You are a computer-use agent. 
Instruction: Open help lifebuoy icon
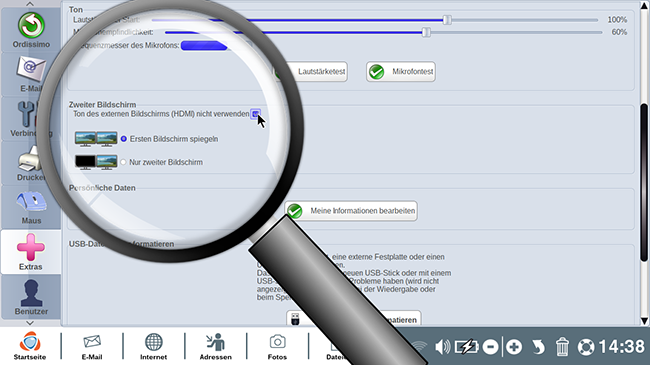point(586,347)
